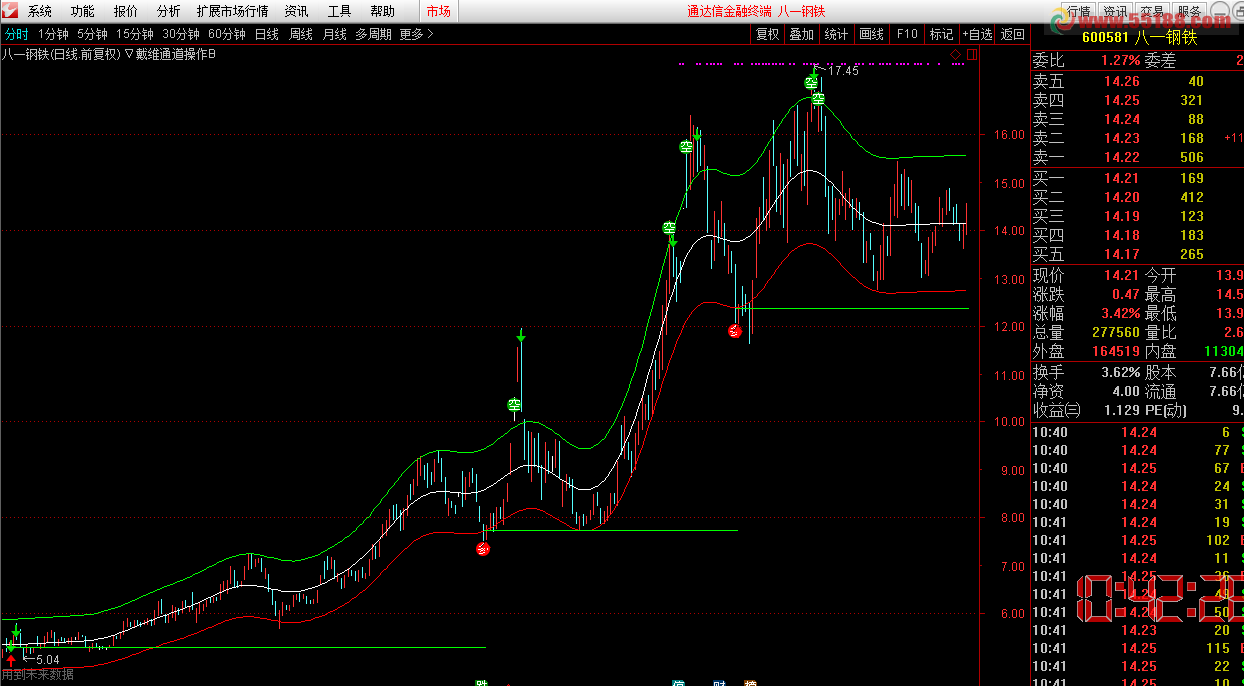The image size is (1244, 686).
Task: Select the 60分钟 period
Action: click(227, 34)
